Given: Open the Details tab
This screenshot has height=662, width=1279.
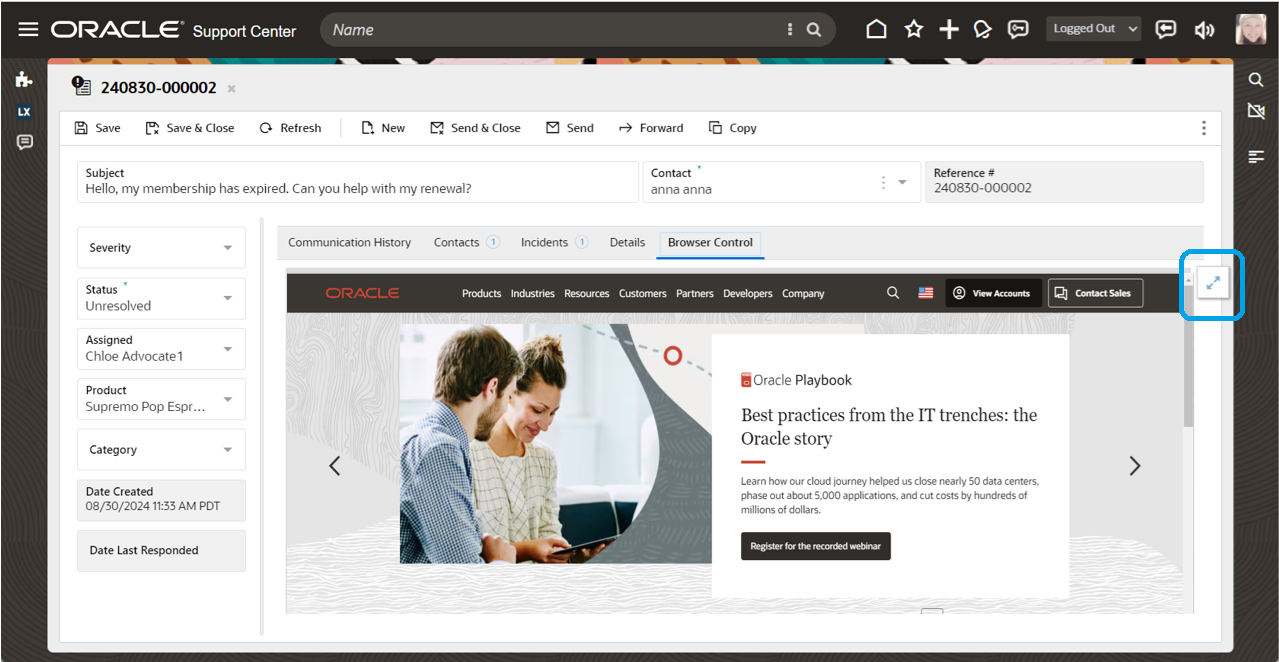Looking at the screenshot, I should coord(627,242).
